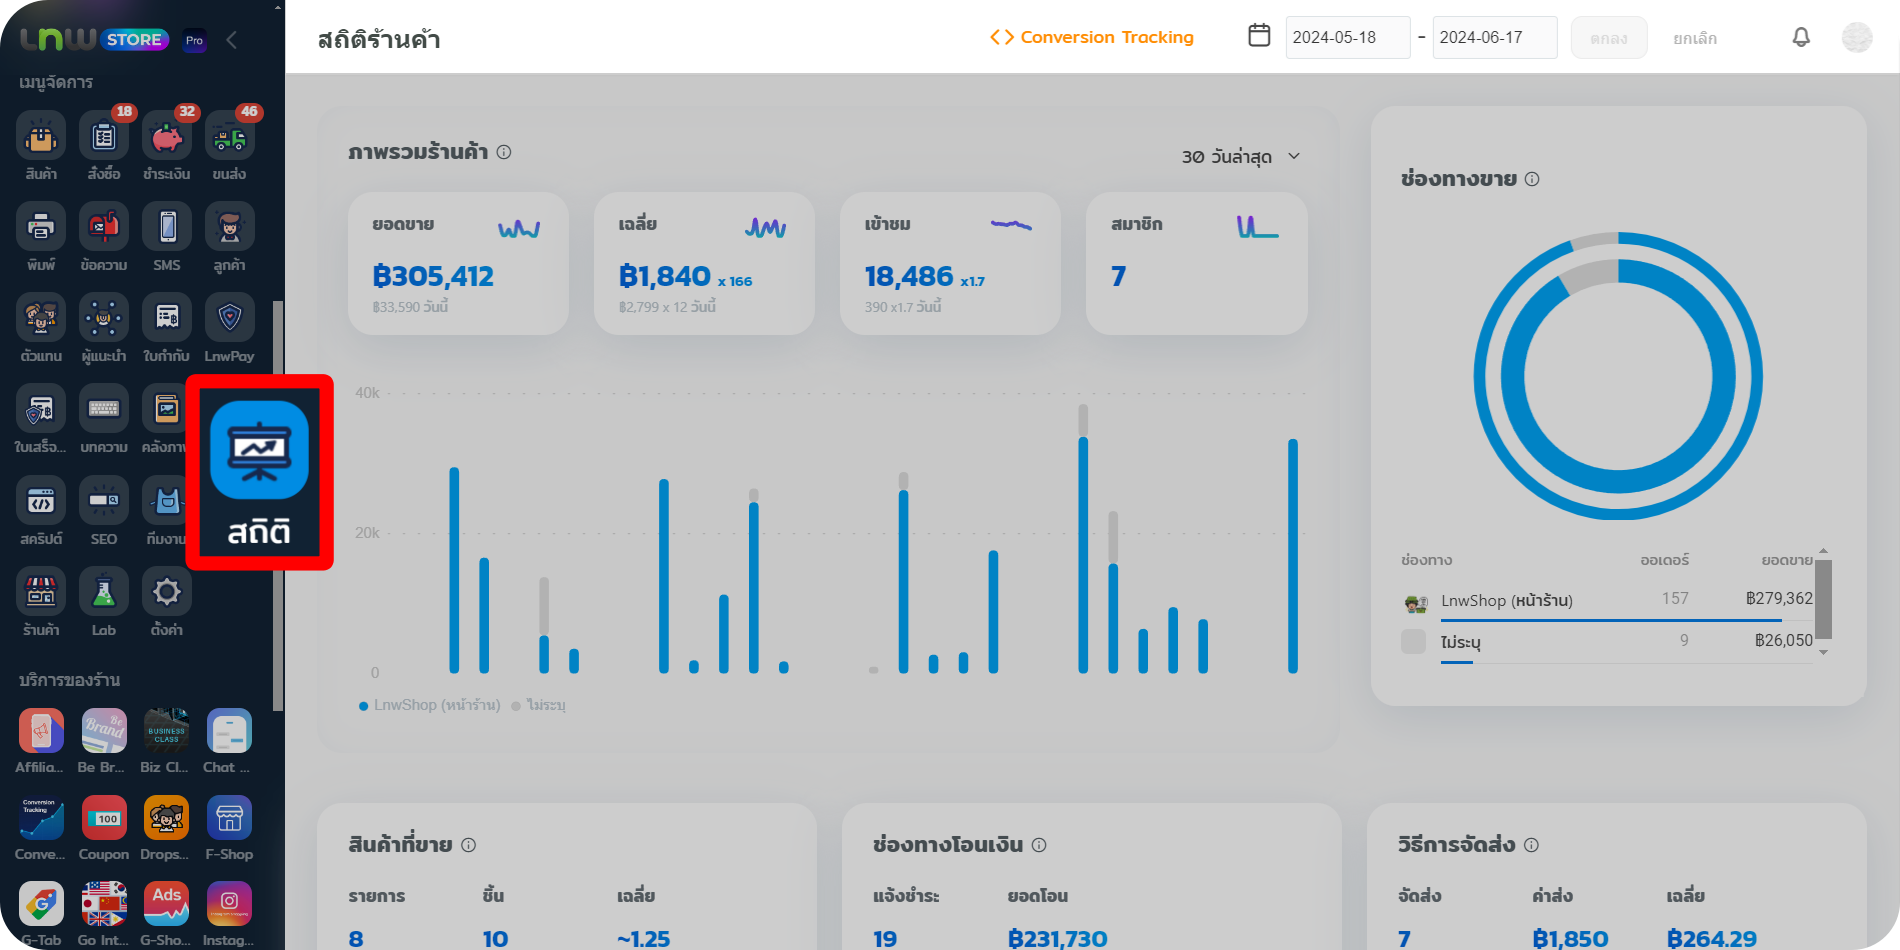Open the Conversion Tracking link
Viewport: 1900px width, 950px height.
[x=1092, y=38]
